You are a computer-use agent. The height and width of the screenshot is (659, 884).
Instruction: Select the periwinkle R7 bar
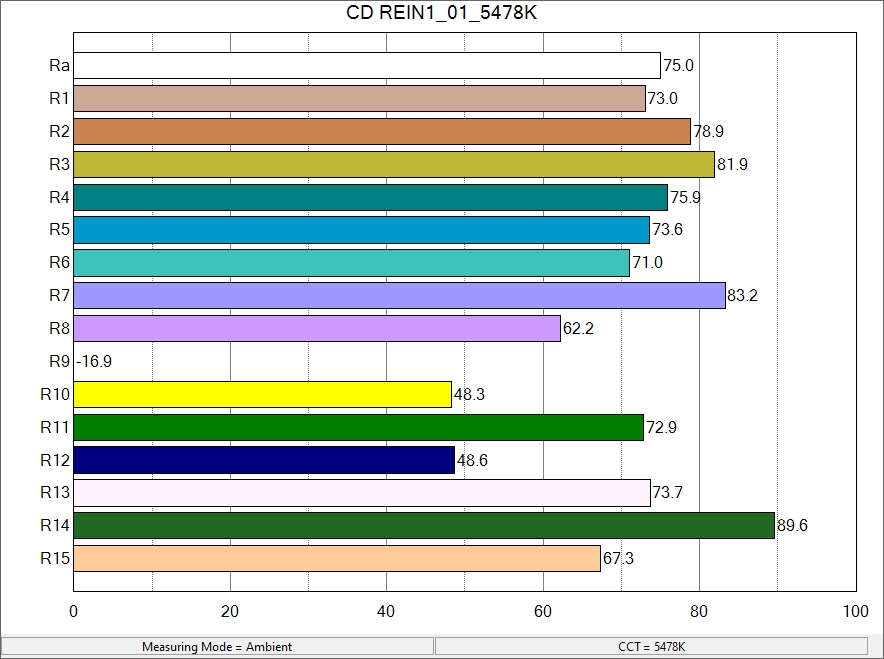(x=399, y=296)
